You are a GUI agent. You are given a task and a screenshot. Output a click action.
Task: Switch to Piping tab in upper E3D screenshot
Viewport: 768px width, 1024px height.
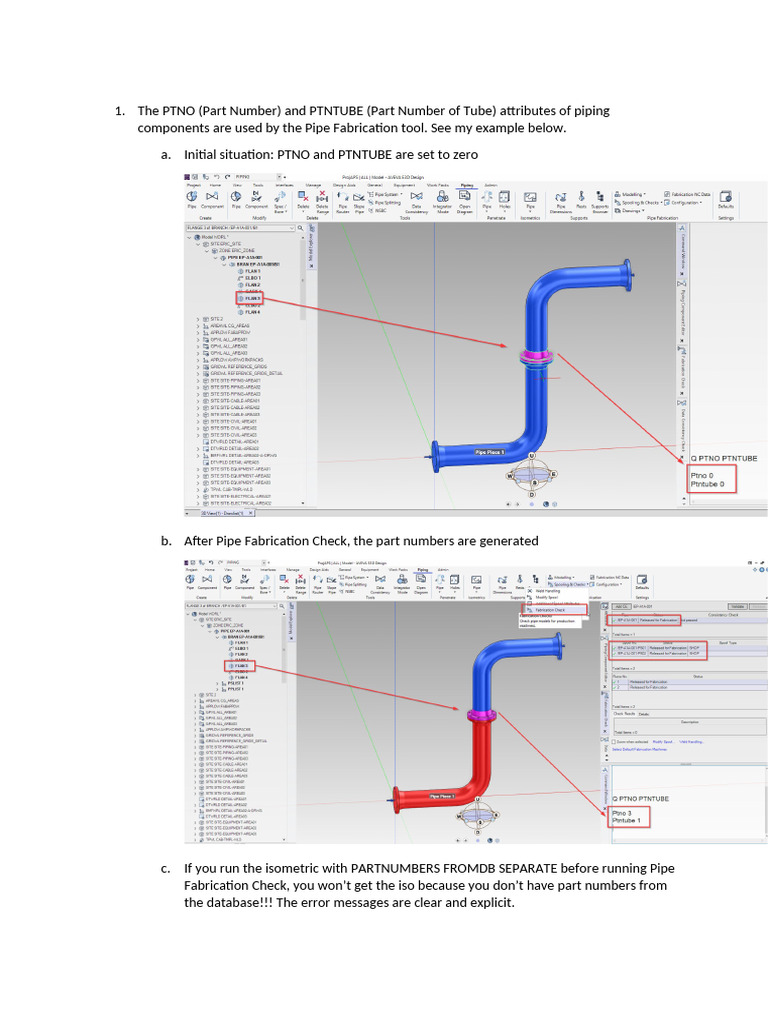click(x=468, y=185)
